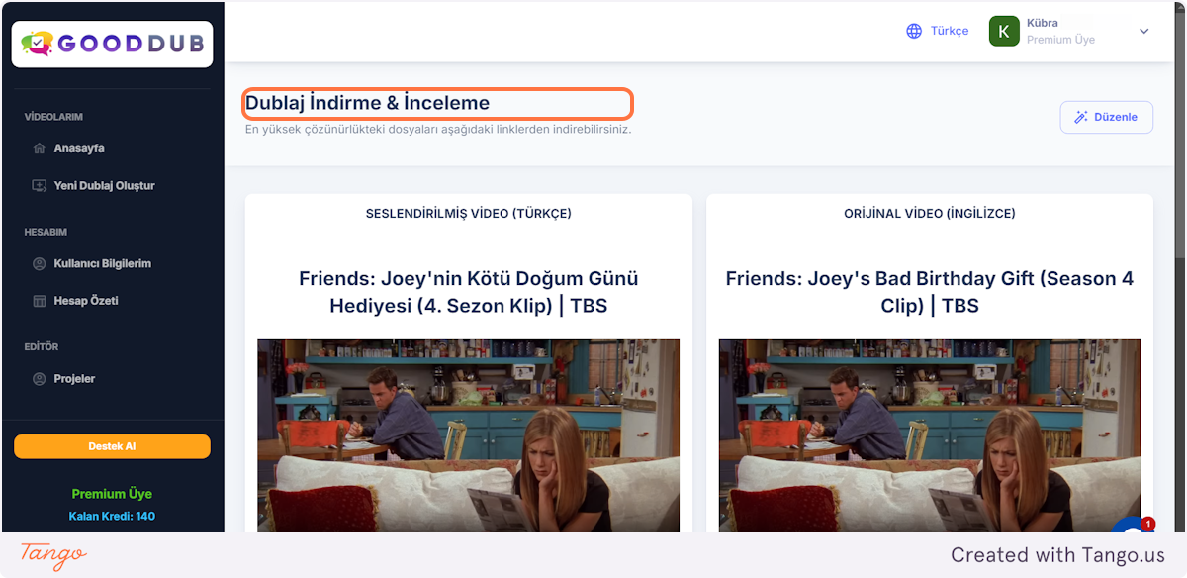1187x578 pixels.
Task: Click the Hesap Özeti sidebar icon
Action: (x=40, y=301)
